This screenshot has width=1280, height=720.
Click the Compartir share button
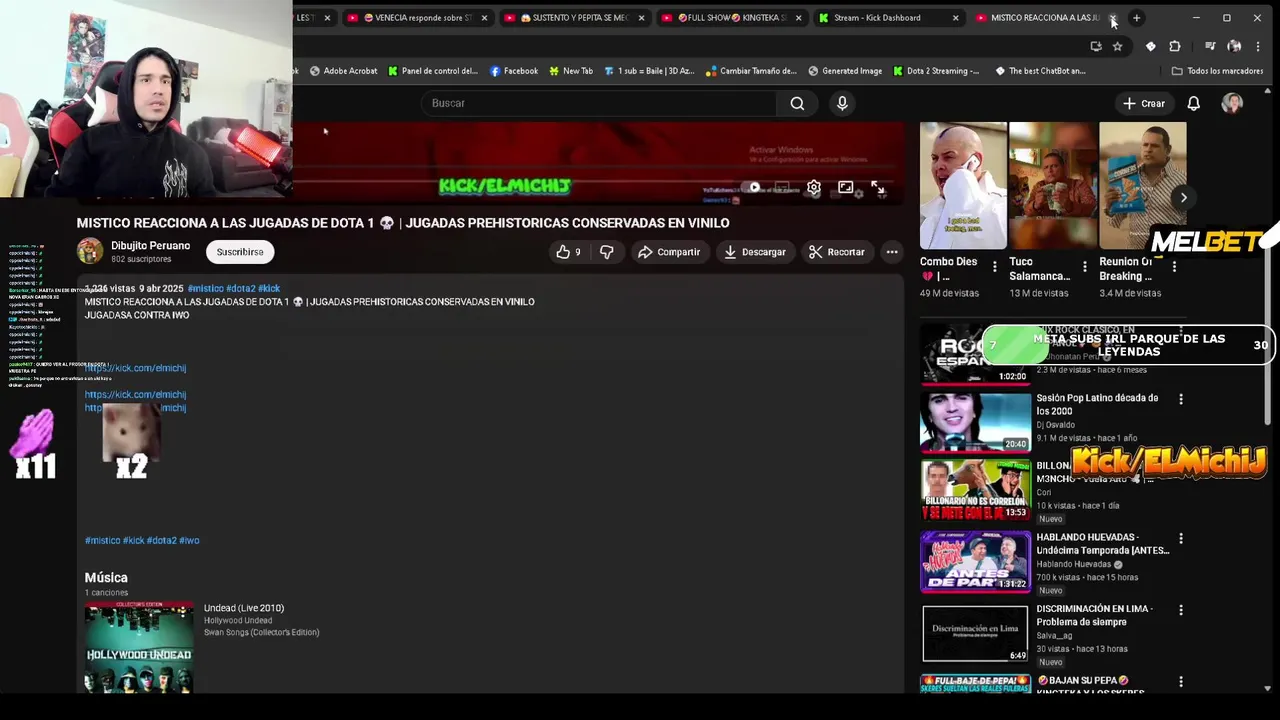[x=669, y=252]
